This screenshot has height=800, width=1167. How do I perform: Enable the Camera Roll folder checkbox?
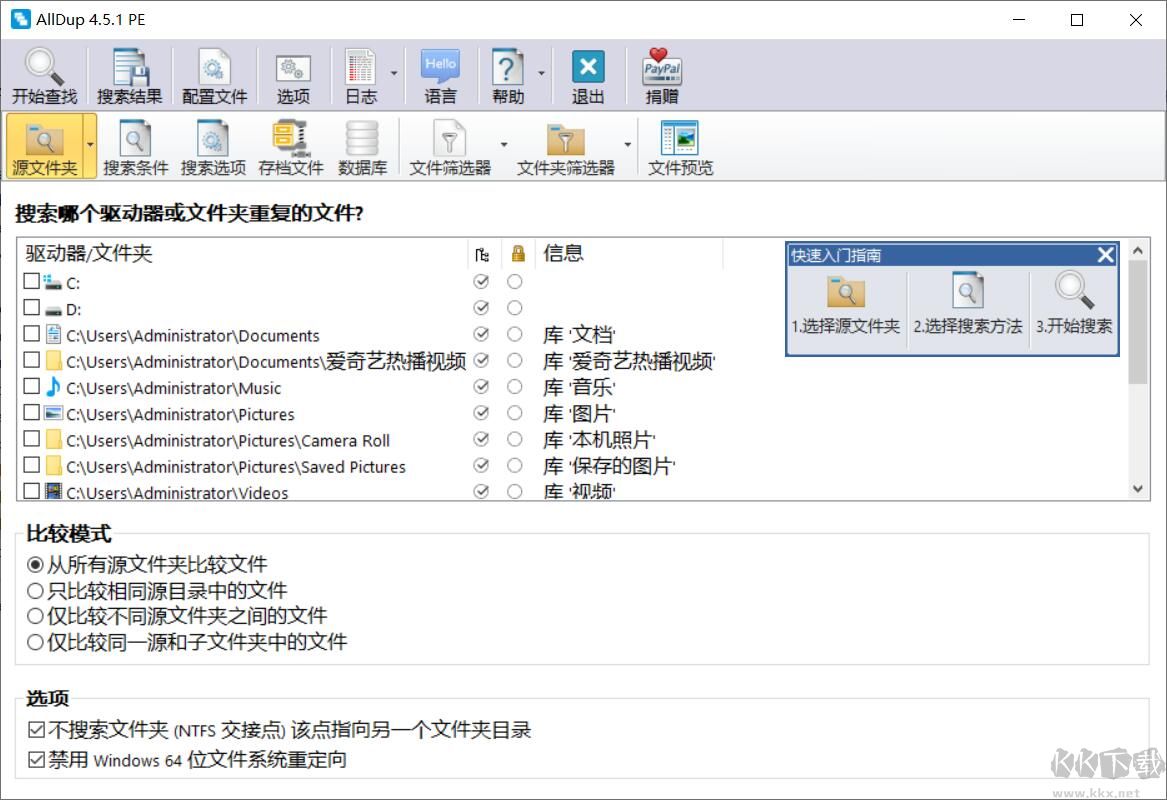pyautogui.click(x=31, y=439)
